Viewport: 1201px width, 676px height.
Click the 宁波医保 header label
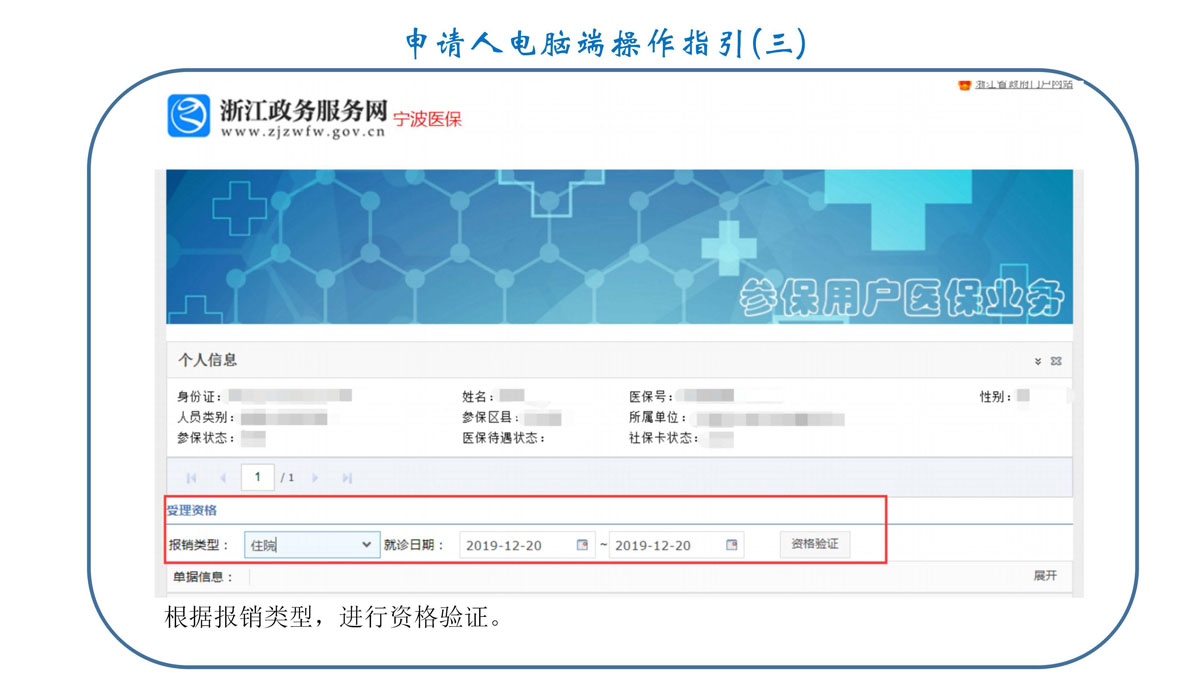click(x=427, y=119)
